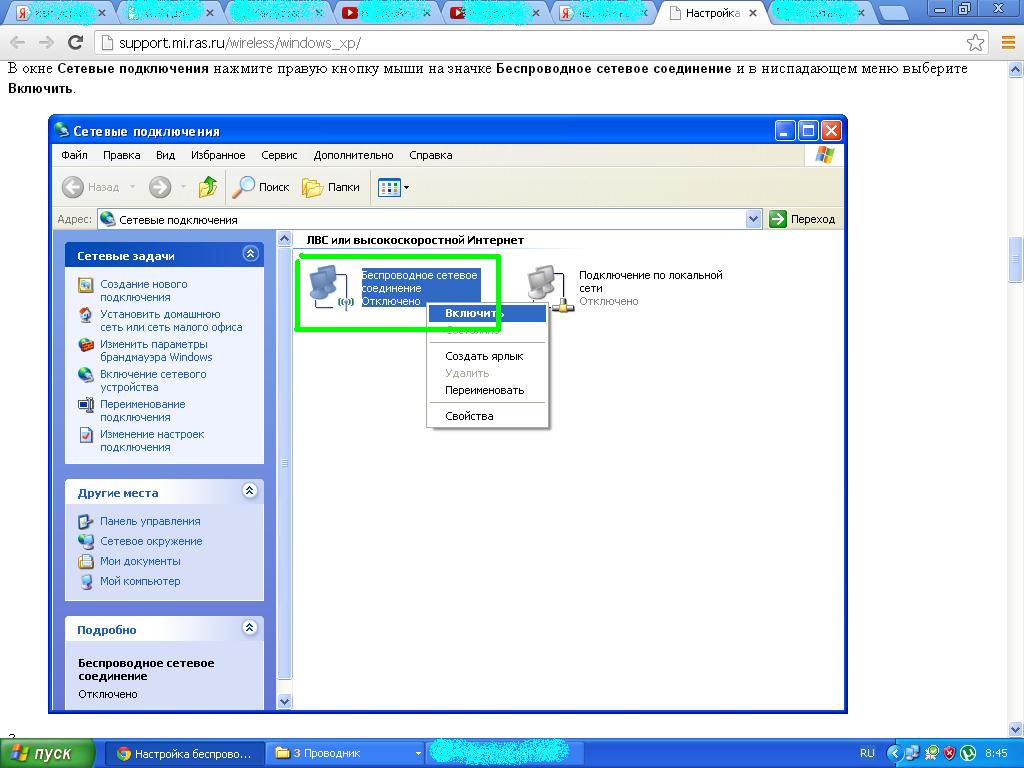Click the Up folder toolbar icon
Screen dimensions: 1024x768
208,187
